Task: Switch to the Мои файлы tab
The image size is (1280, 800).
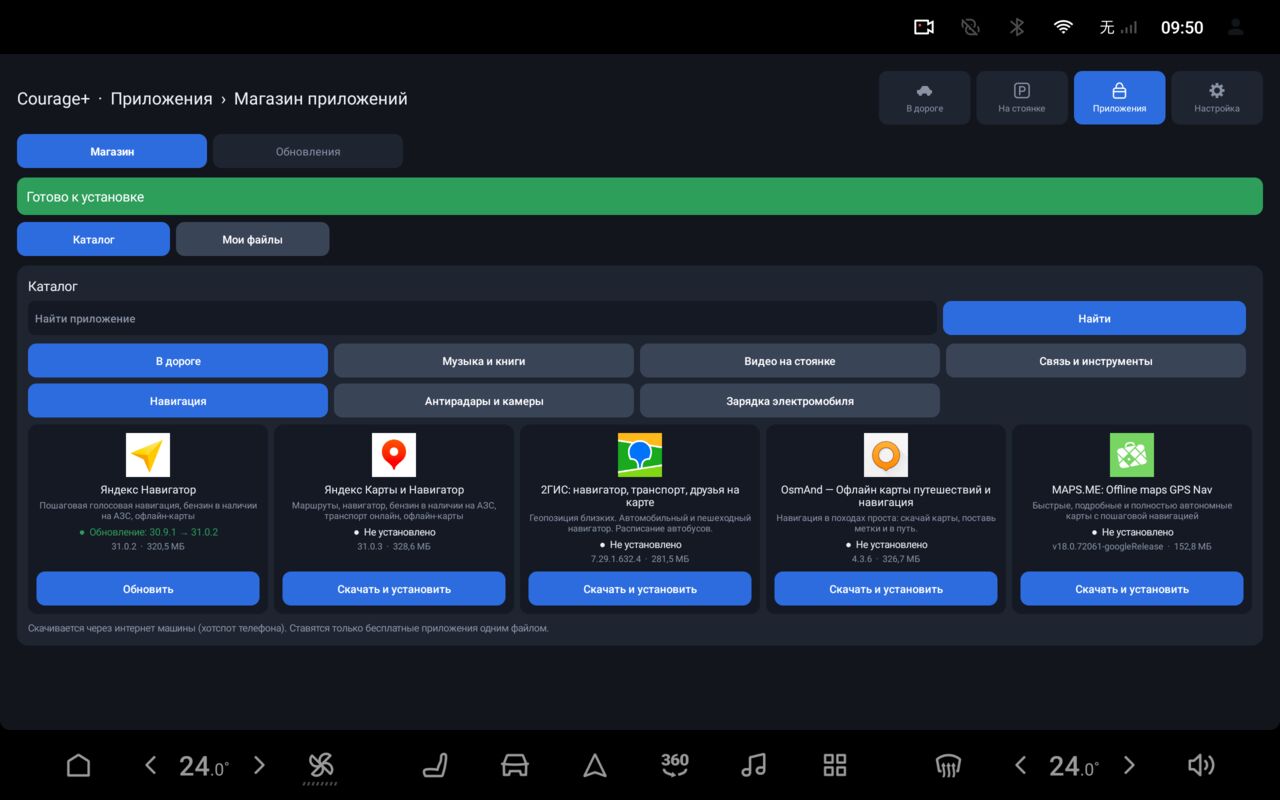Action: coord(252,239)
